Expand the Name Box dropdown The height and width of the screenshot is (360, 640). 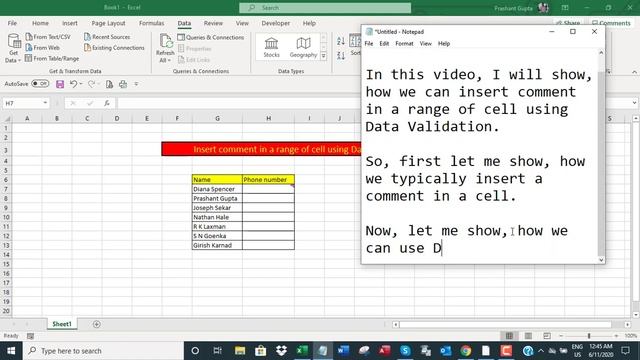[45, 103]
